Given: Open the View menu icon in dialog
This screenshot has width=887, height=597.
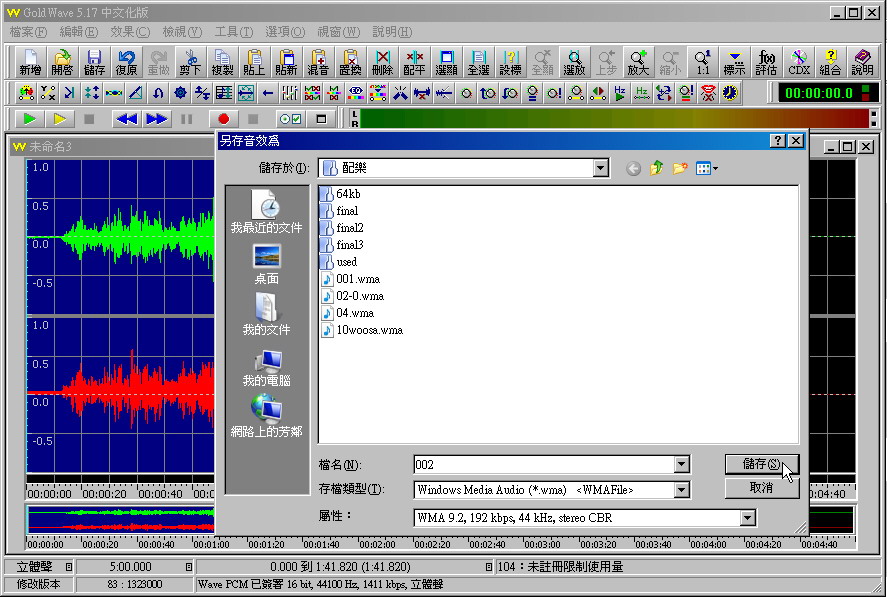Looking at the screenshot, I should pyautogui.click(x=706, y=169).
